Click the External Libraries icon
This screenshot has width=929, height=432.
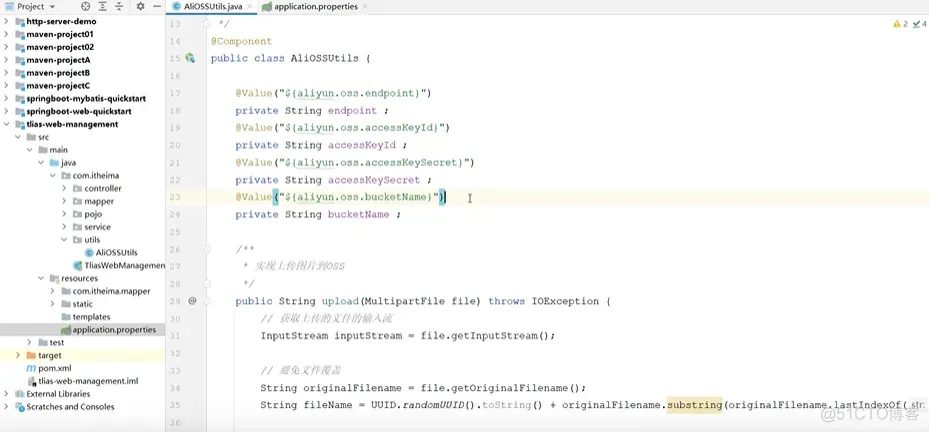19,394
